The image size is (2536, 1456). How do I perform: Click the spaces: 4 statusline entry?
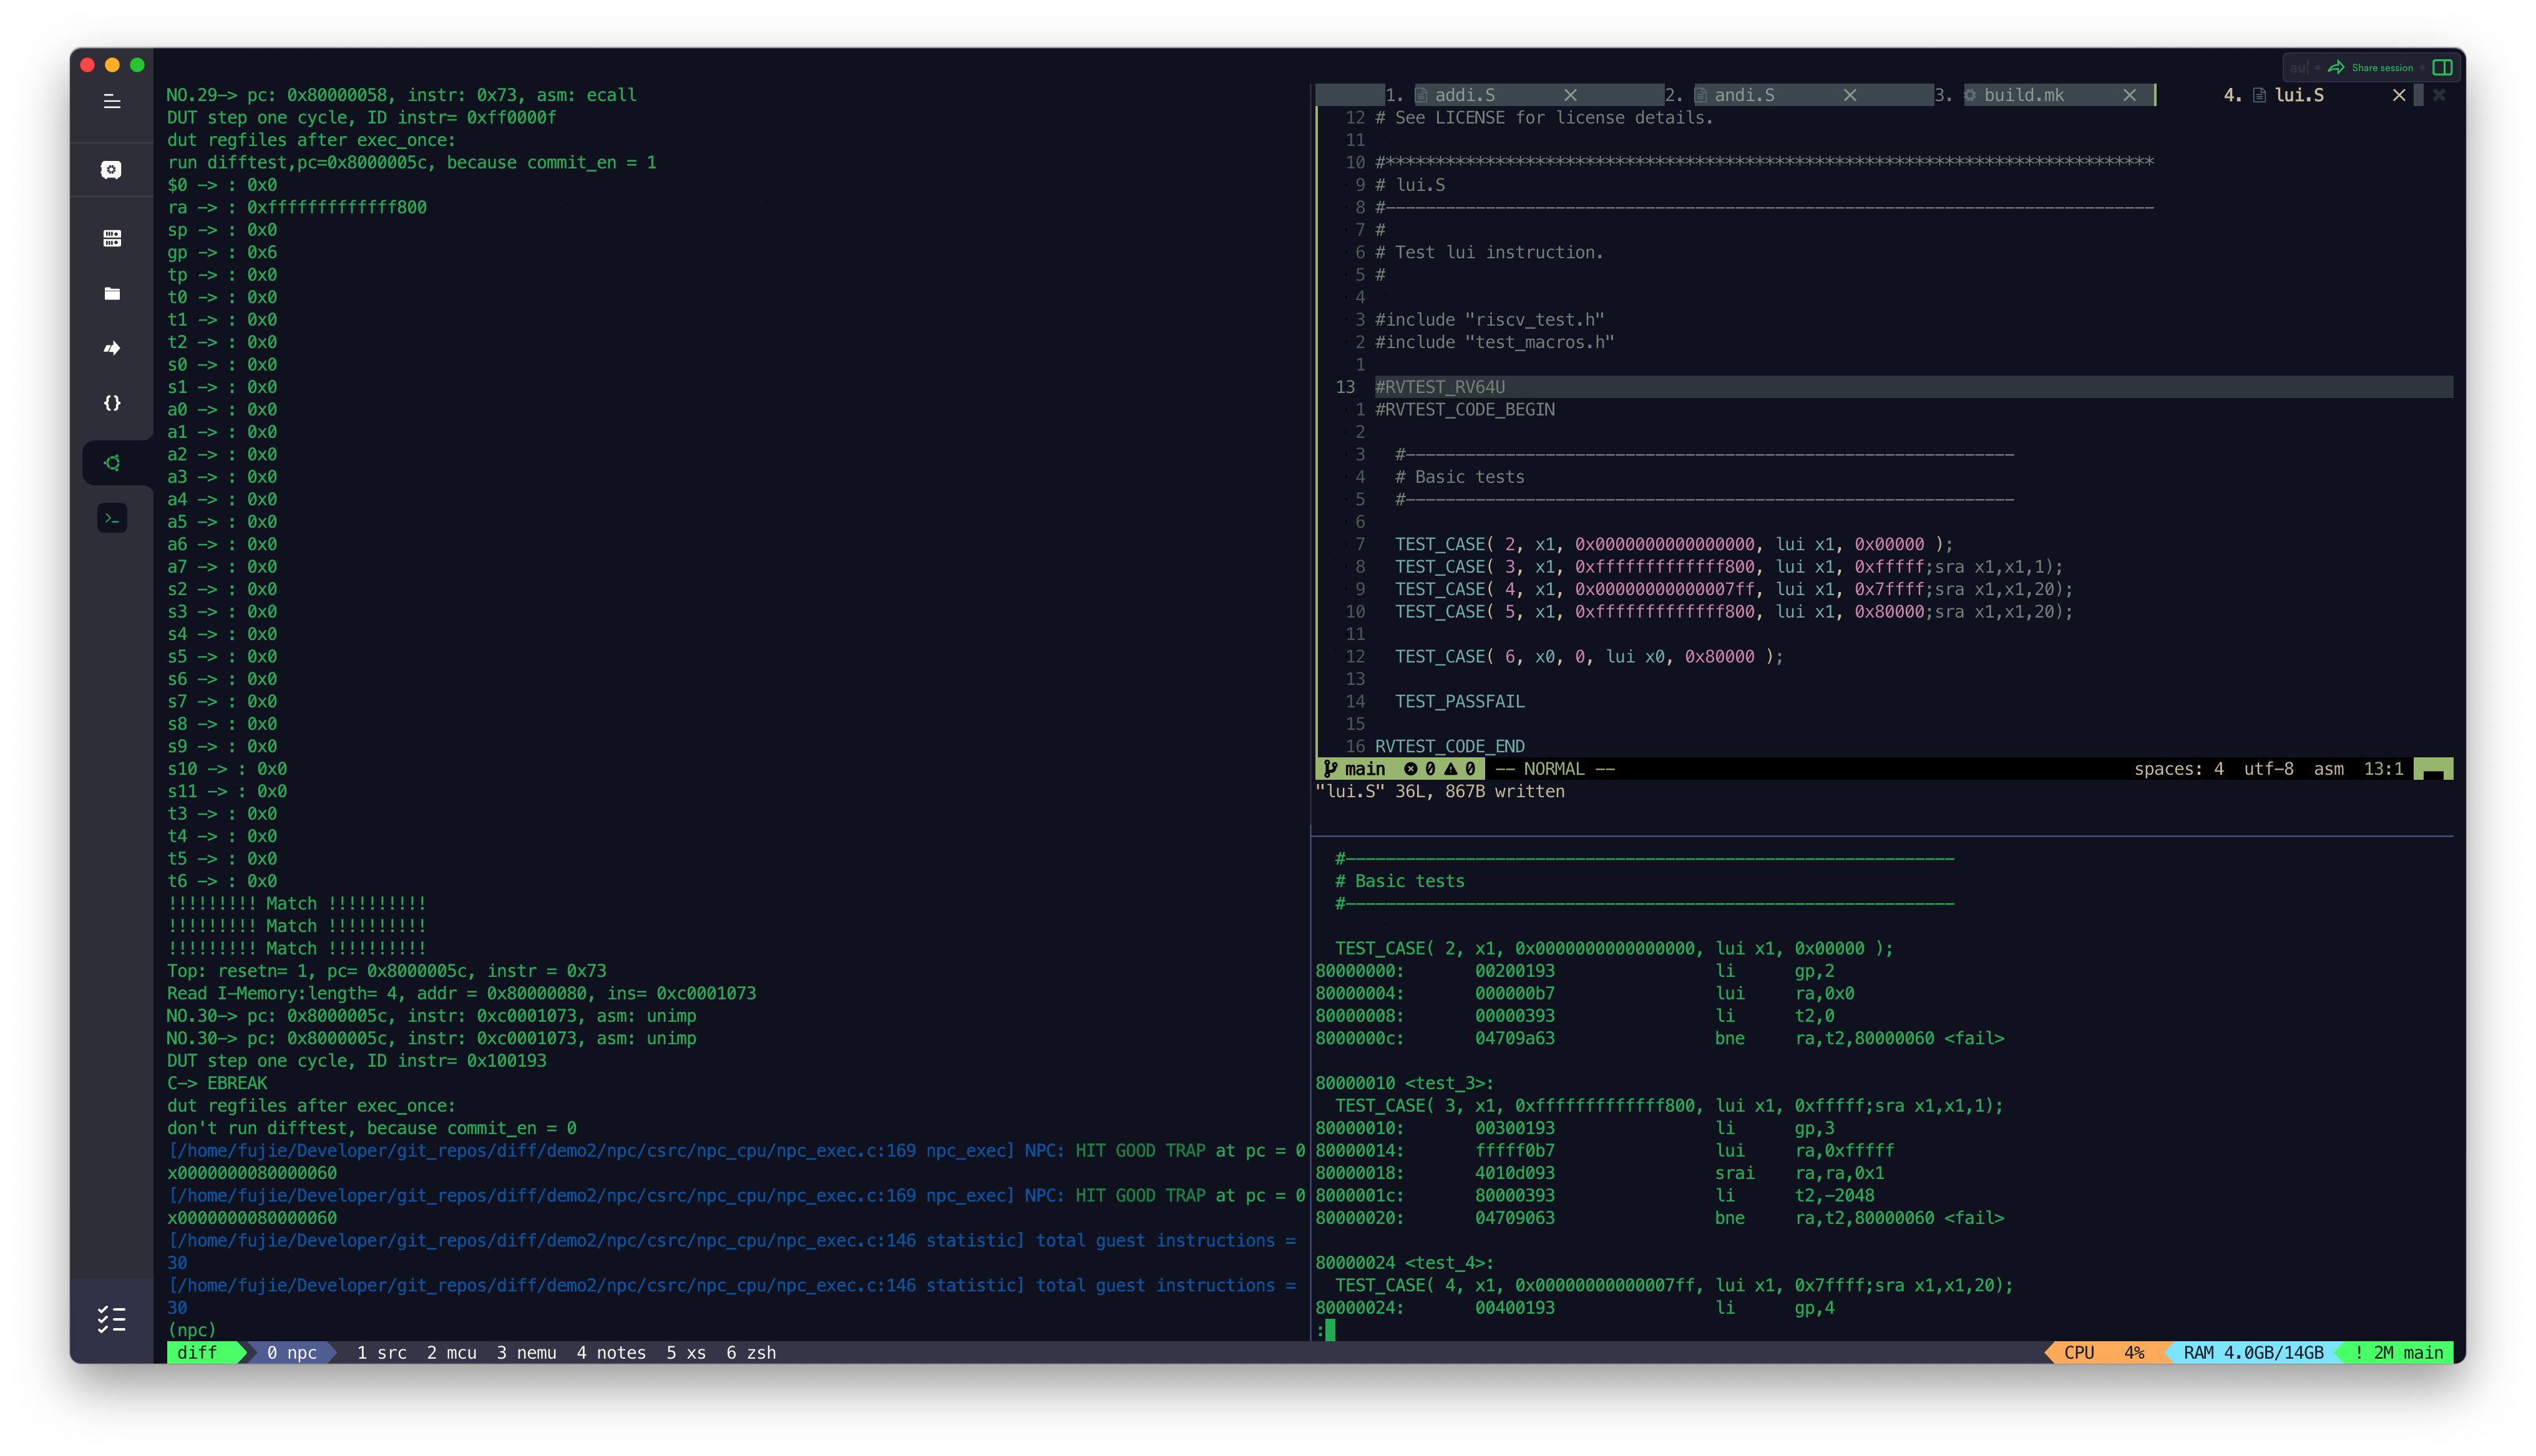tap(2178, 768)
